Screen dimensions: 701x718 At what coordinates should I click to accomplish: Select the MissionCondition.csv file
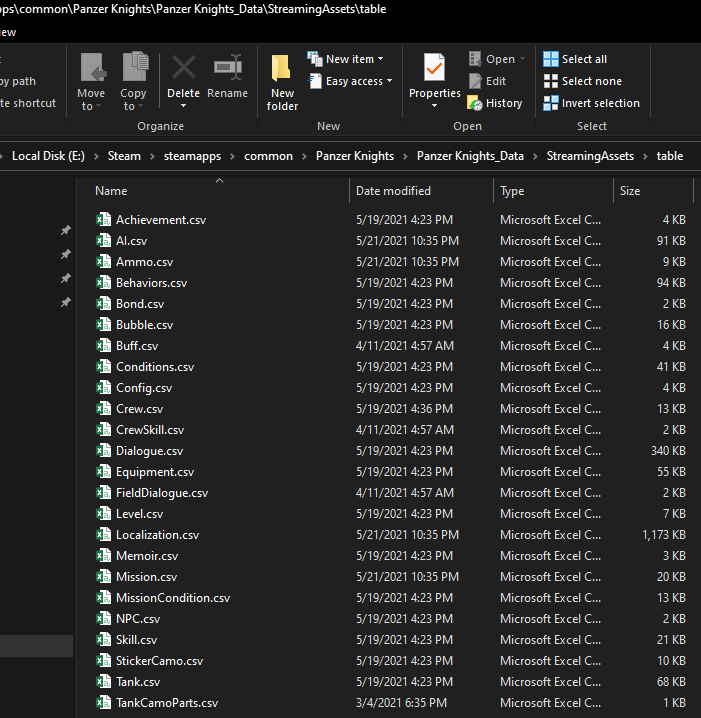tap(173, 598)
